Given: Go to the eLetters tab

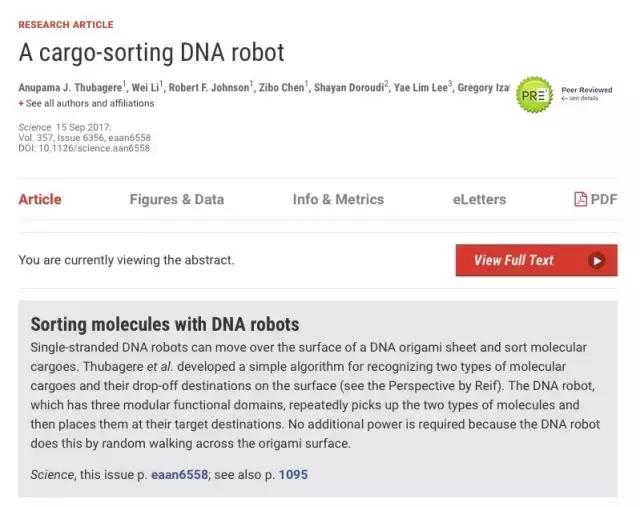Looking at the screenshot, I should click(x=479, y=199).
